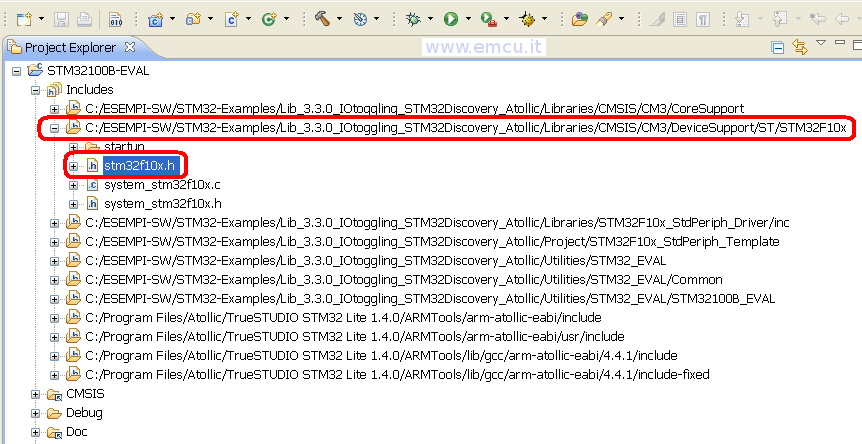Select system_stm32f10x.c source file
This screenshot has width=862, height=444.
point(162,185)
